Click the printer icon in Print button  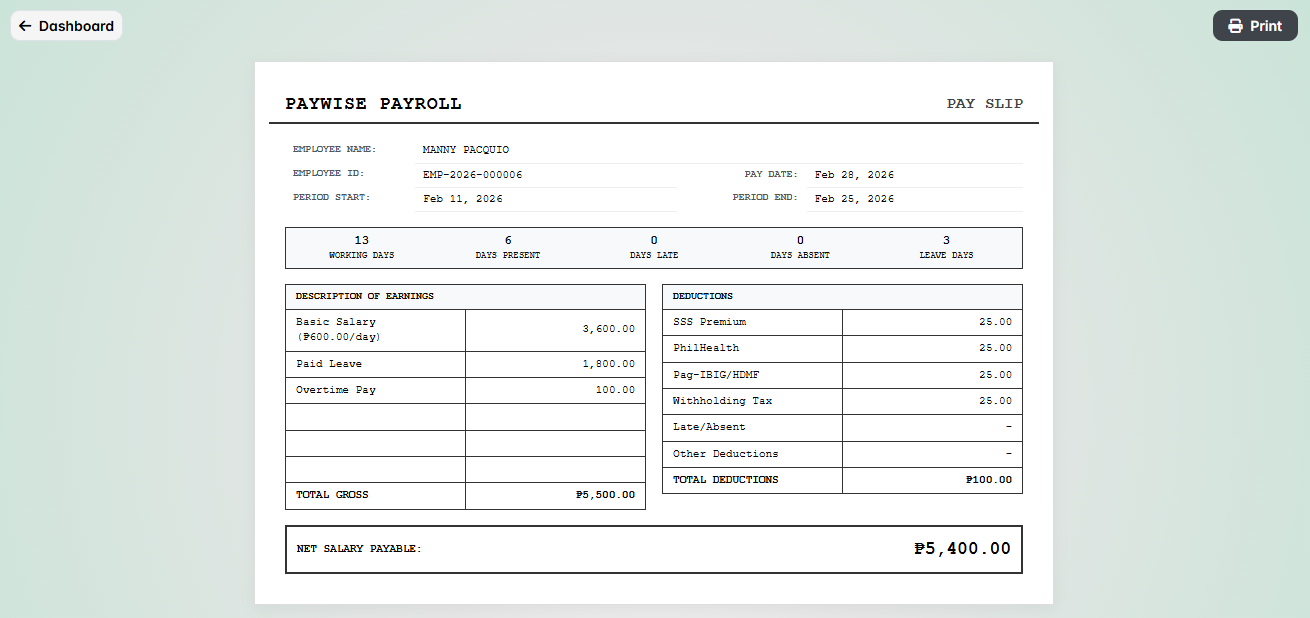1235,26
